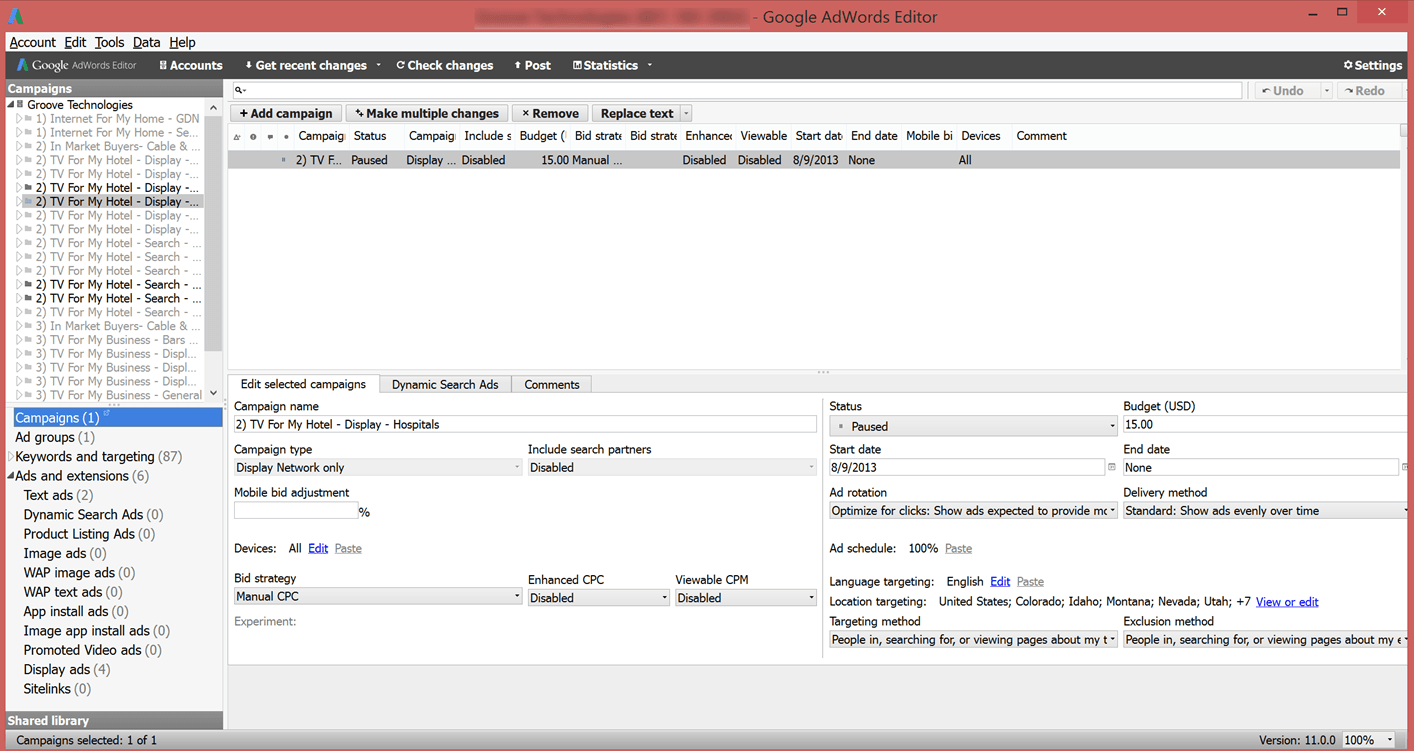Open the Status dropdown showing Paused

[973, 426]
